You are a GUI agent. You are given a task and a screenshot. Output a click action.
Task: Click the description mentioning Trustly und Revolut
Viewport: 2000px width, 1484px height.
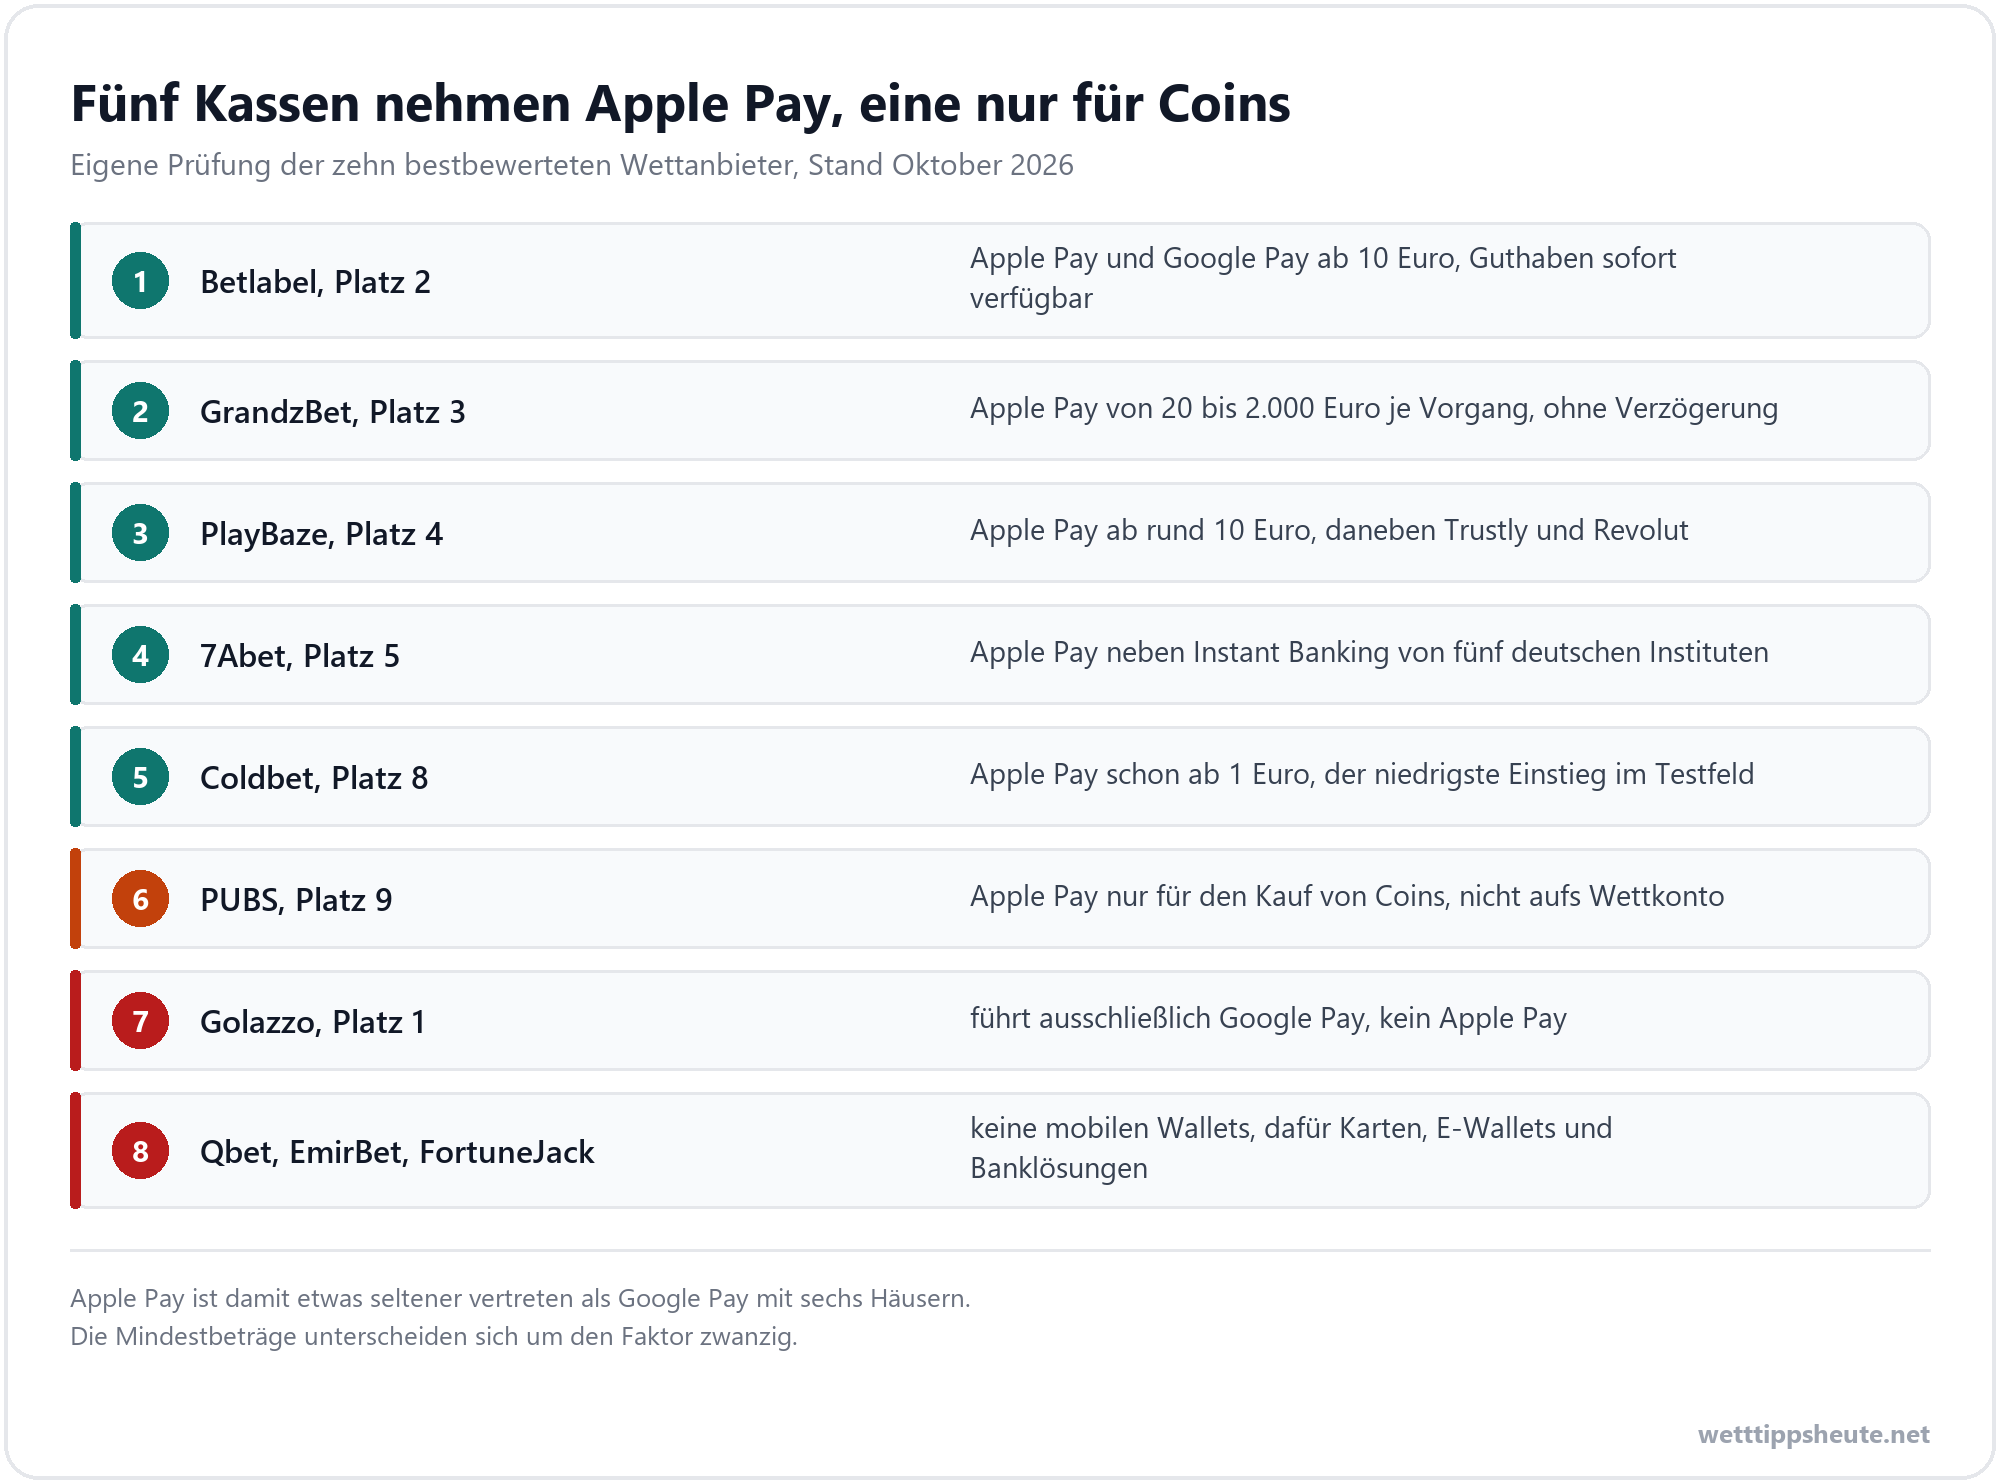(1329, 530)
